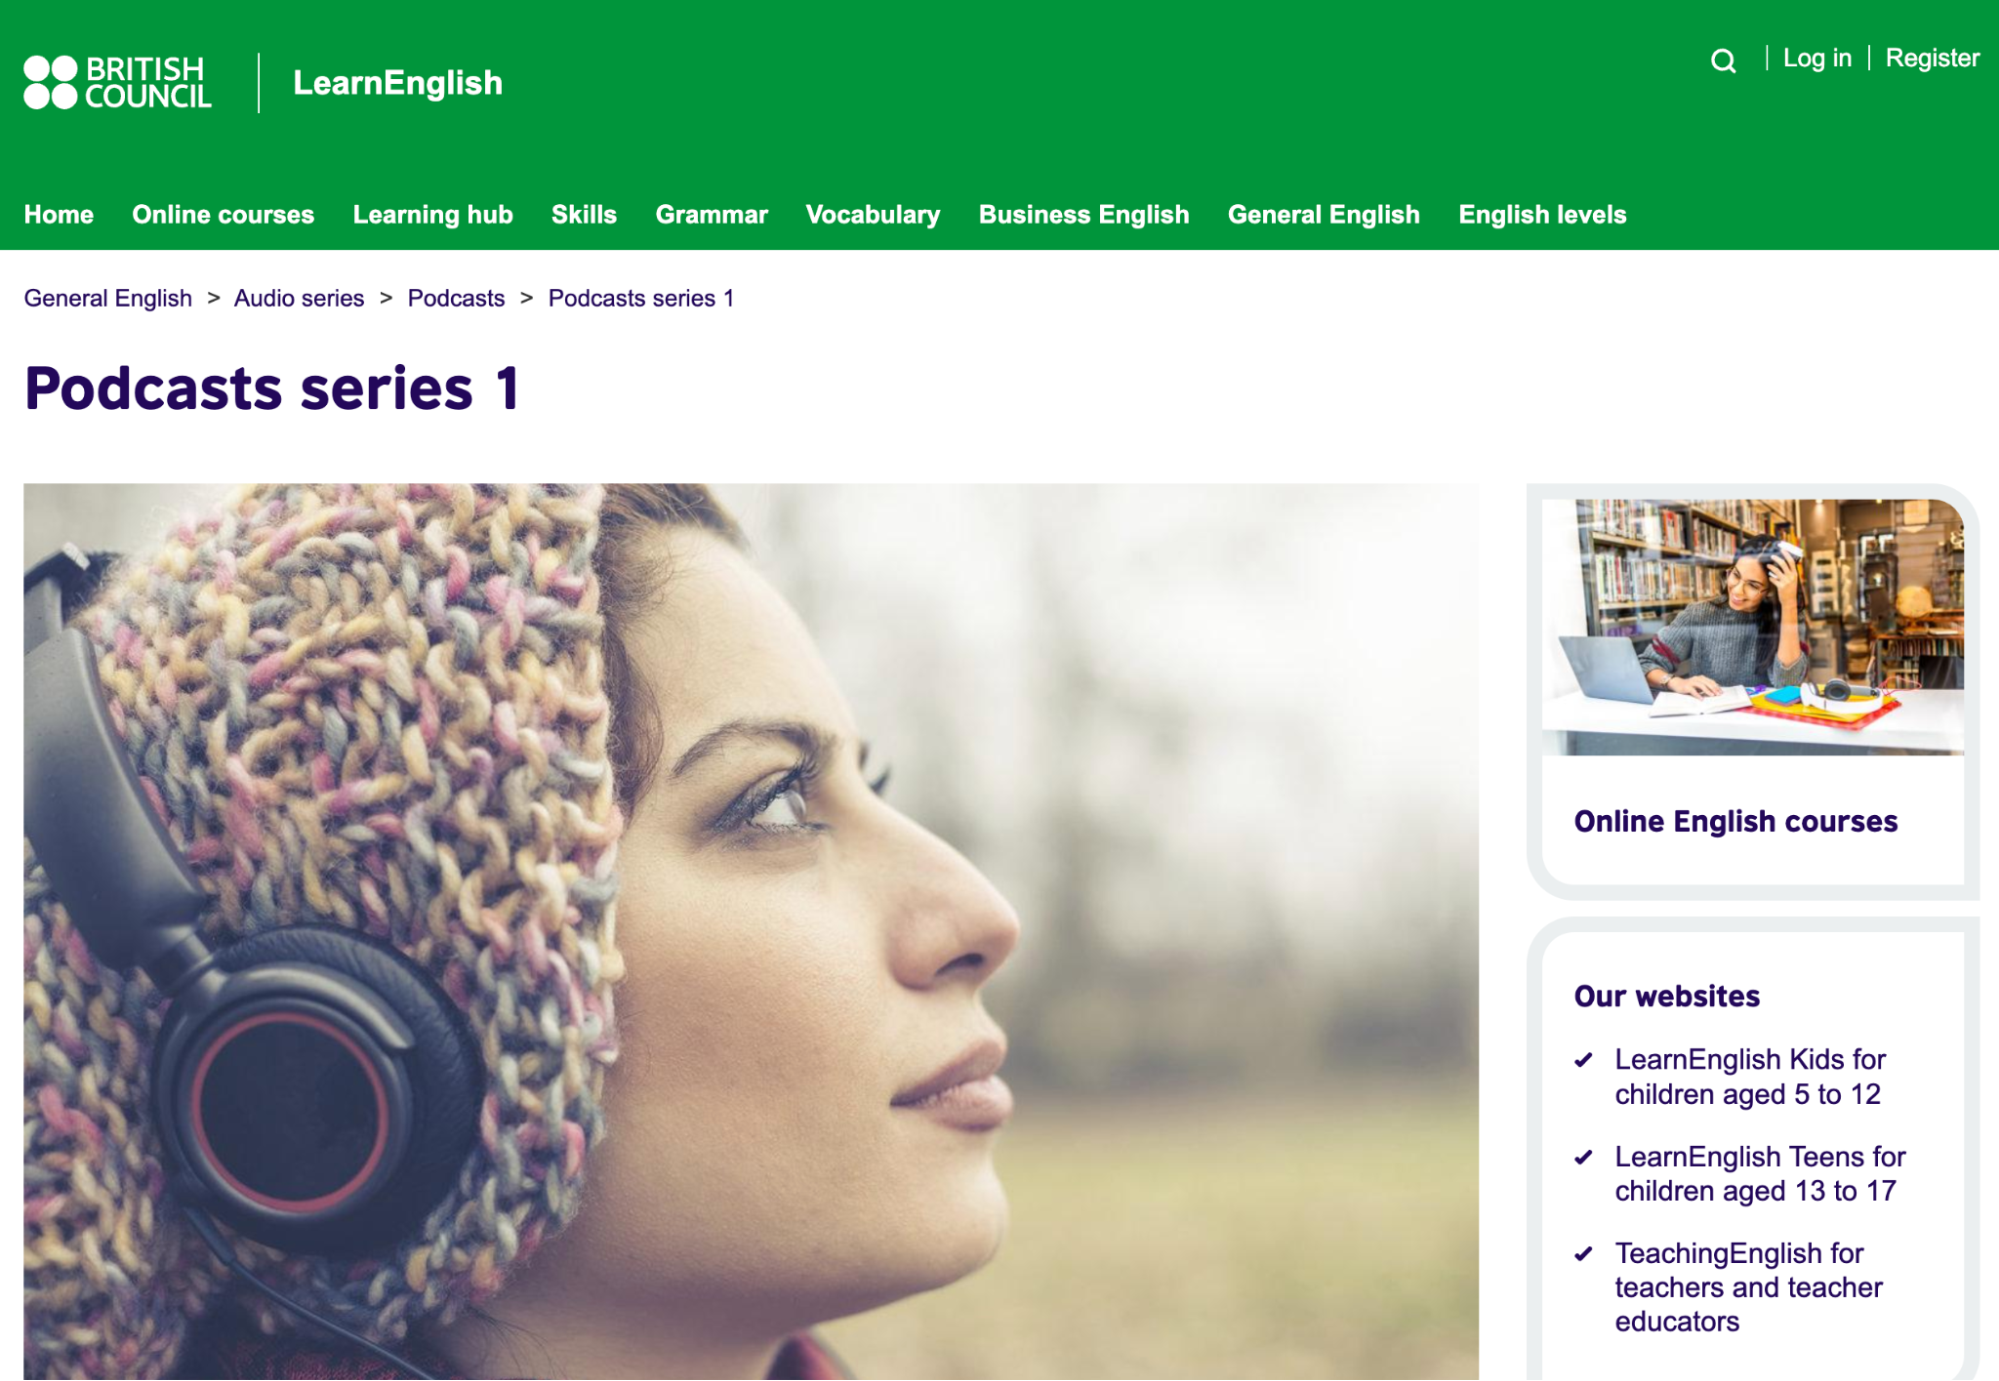
Task: Open English levels menu item
Action: point(1542,215)
